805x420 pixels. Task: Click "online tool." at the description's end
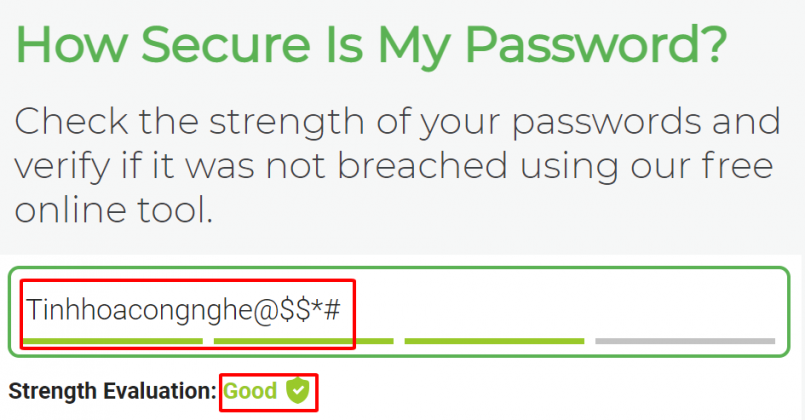pos(114,212)
